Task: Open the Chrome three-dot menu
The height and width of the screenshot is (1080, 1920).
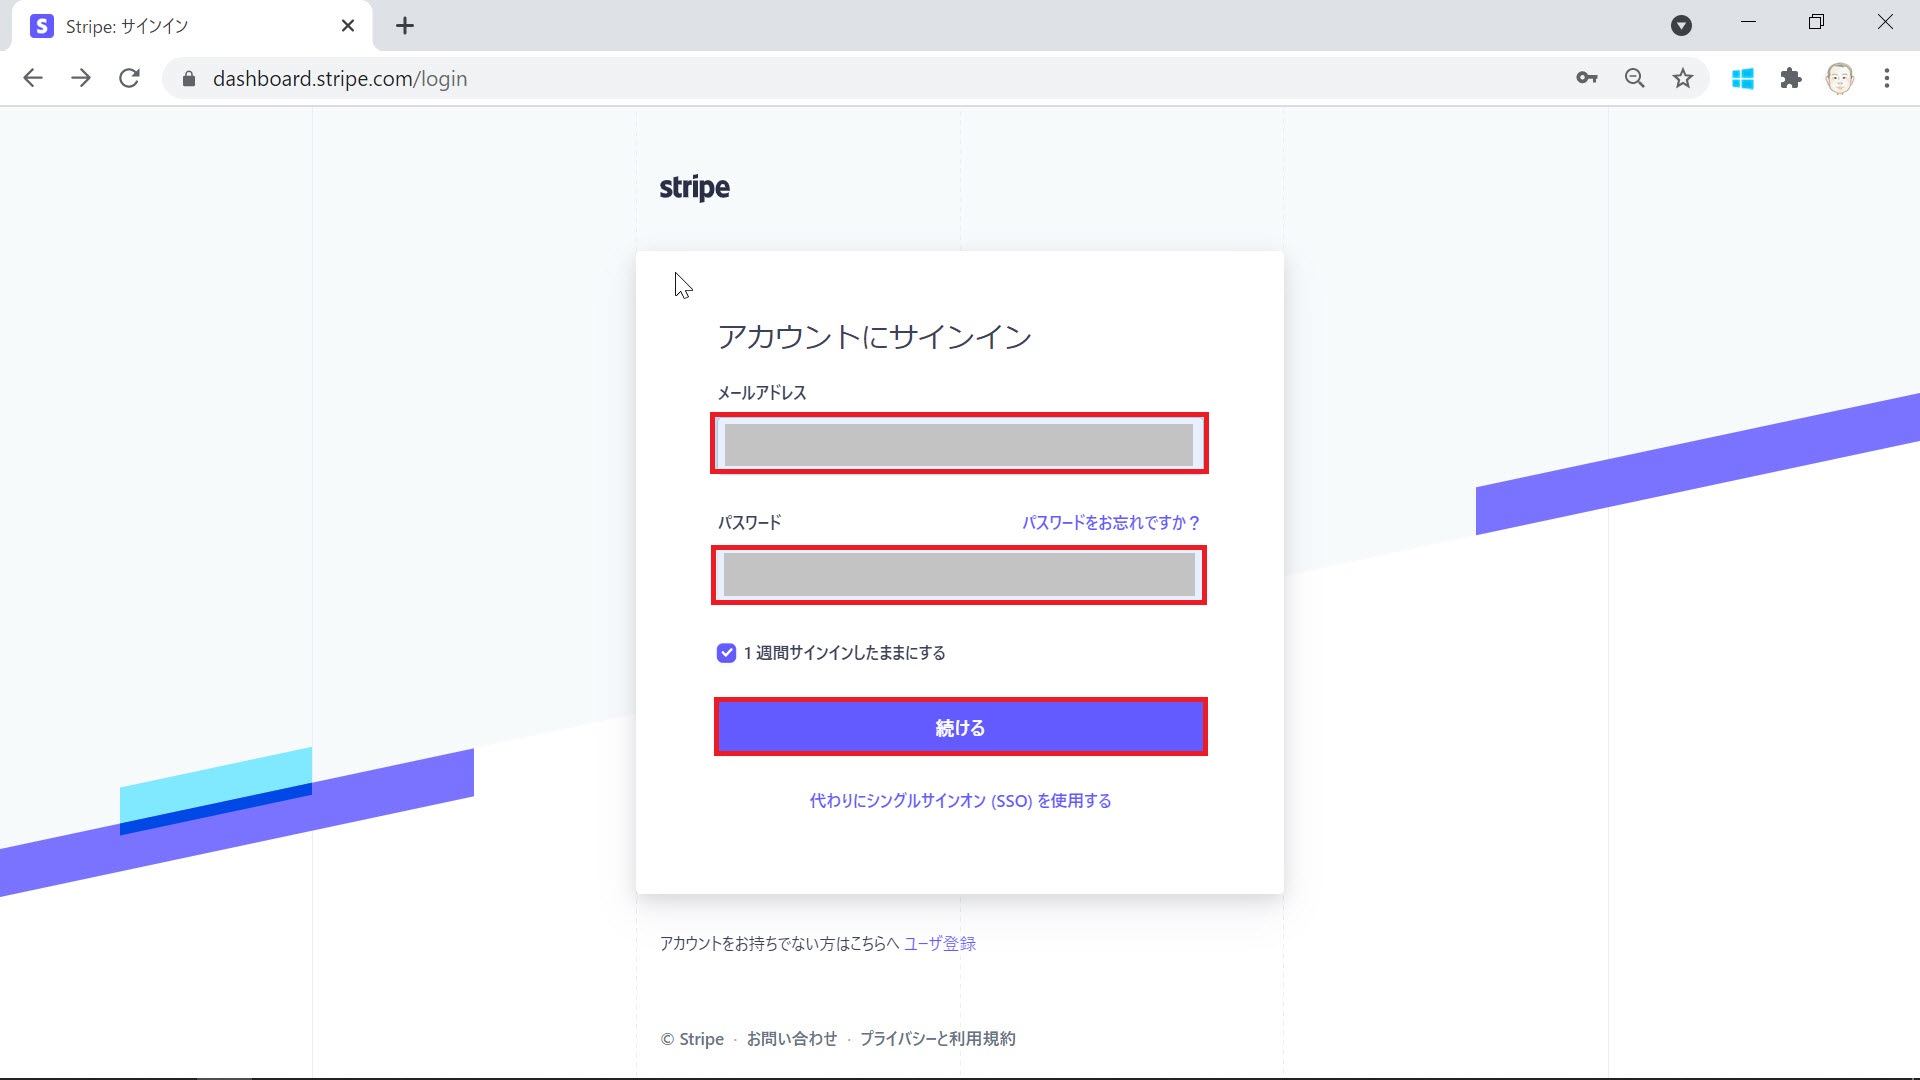Action: click(x=1888, y=78)
